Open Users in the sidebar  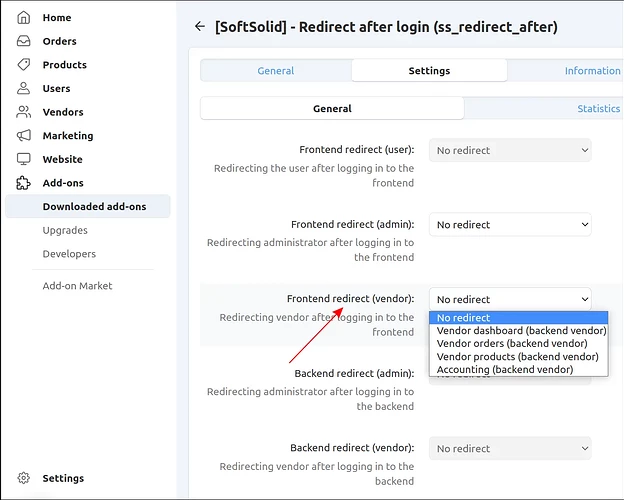56,88
